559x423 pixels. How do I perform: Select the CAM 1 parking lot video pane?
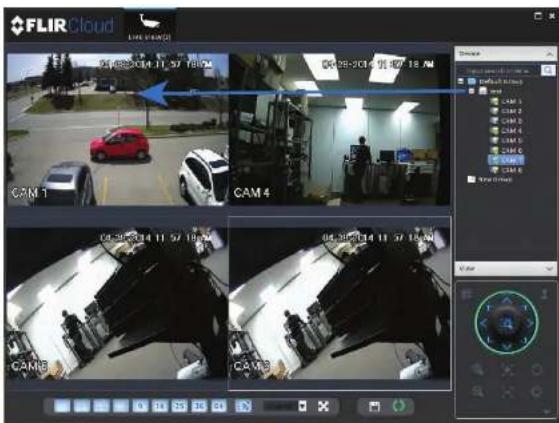coord(118,129)
